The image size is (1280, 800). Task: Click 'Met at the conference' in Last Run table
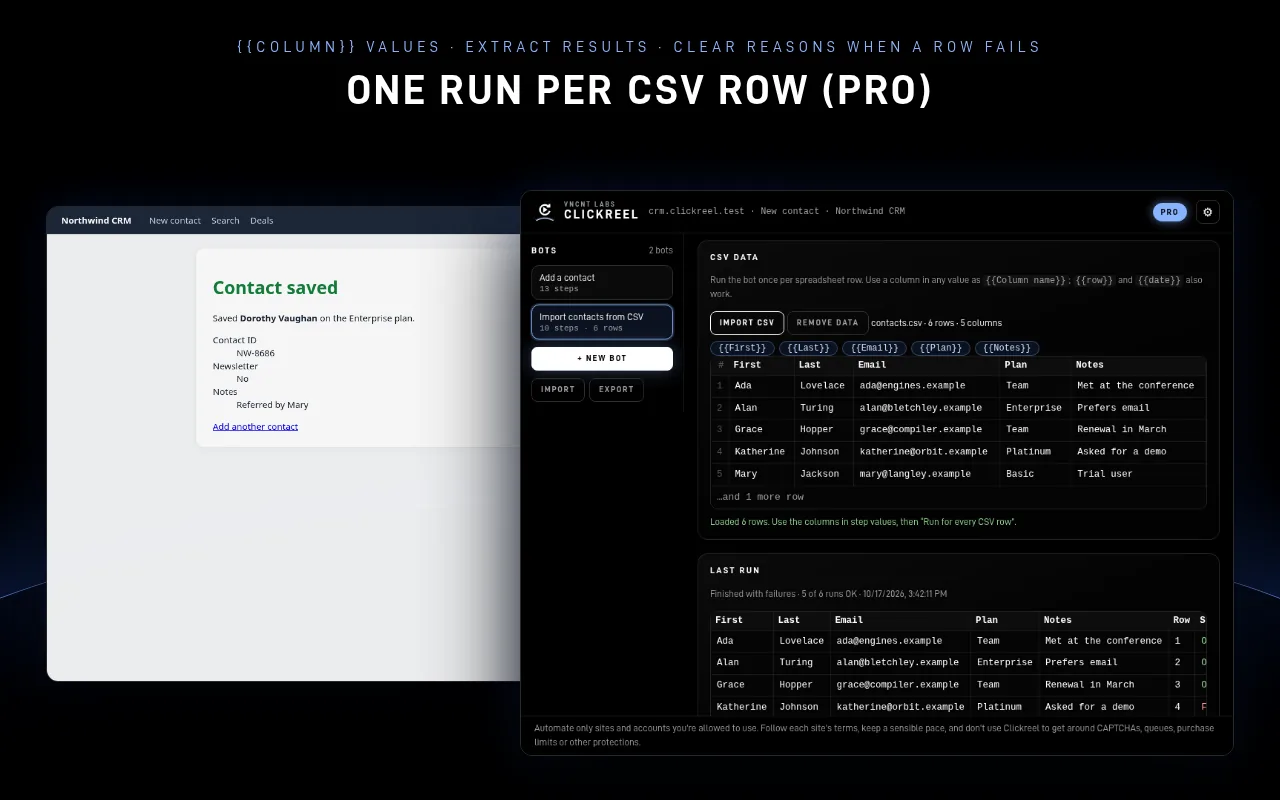point(1103,641)
